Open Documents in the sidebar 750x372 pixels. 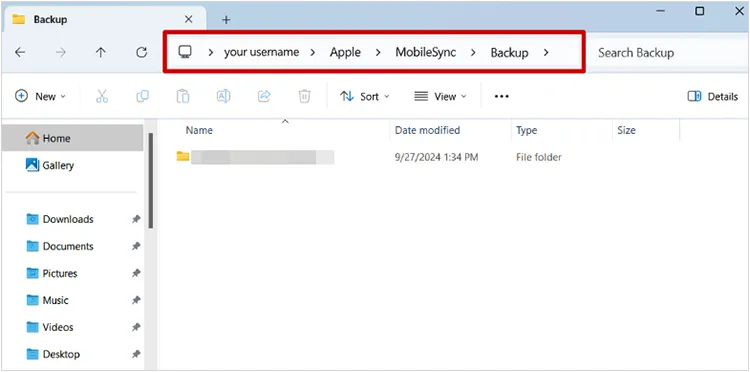point(68,246)
